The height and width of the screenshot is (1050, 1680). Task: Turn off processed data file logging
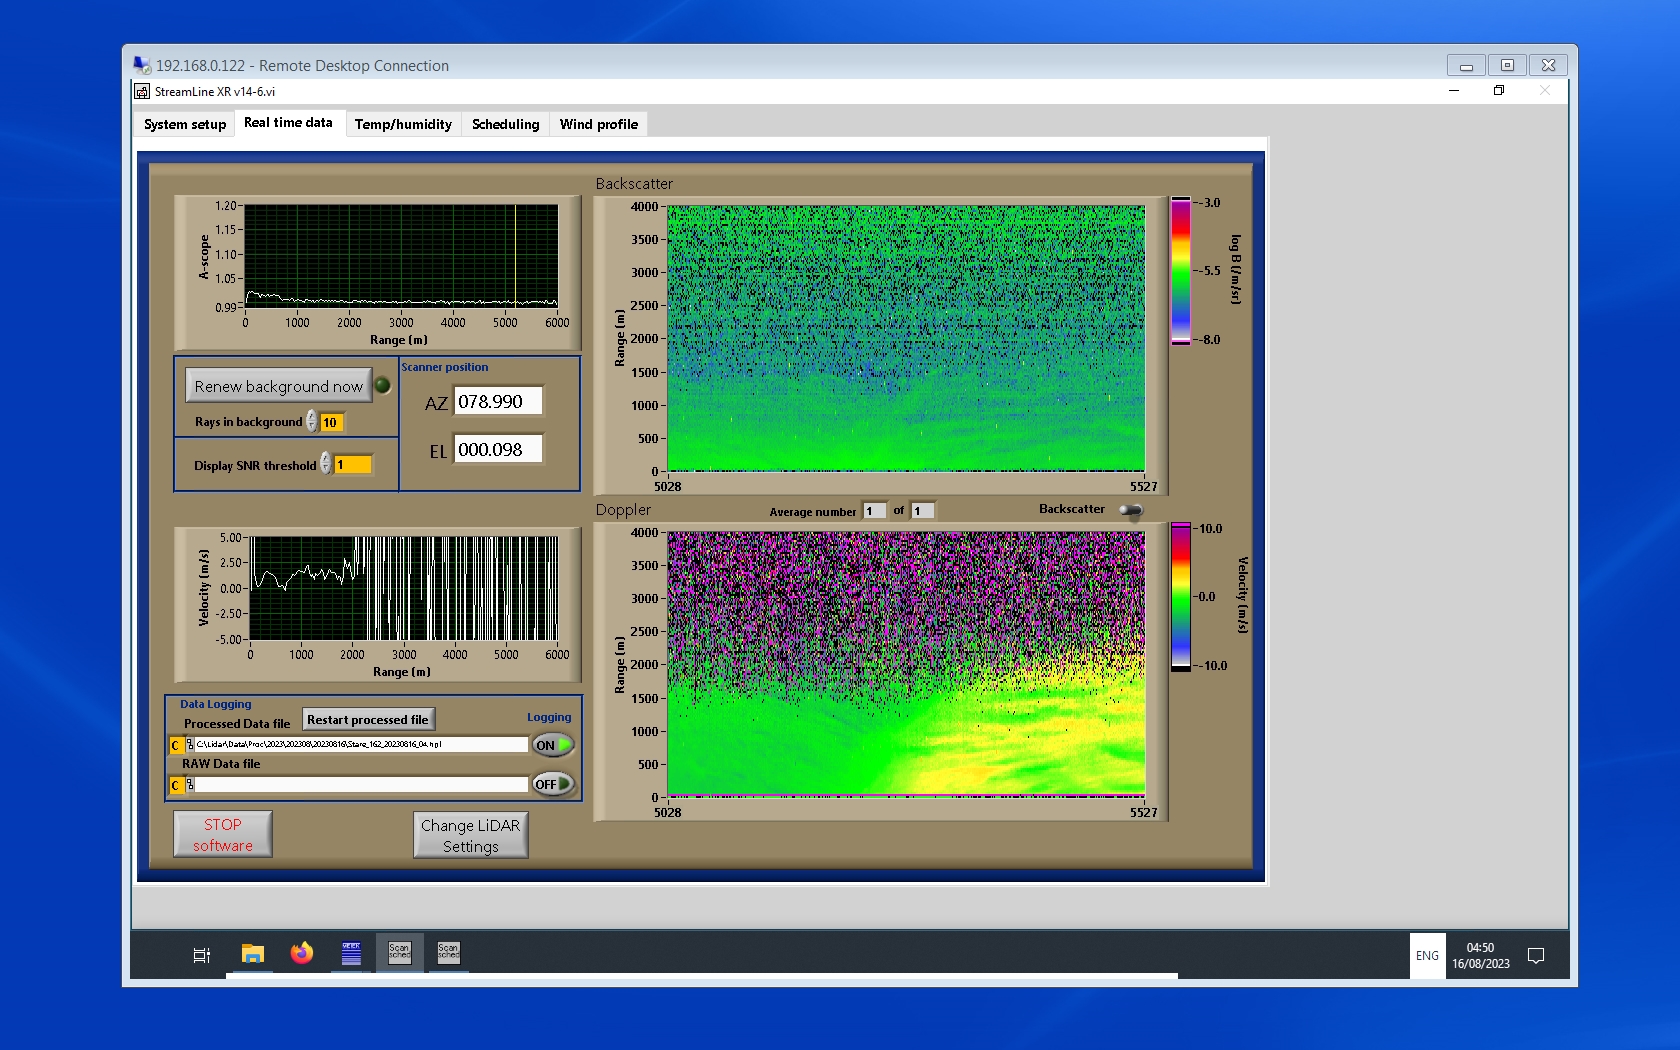pyautogui.click(x=553, y=745)
